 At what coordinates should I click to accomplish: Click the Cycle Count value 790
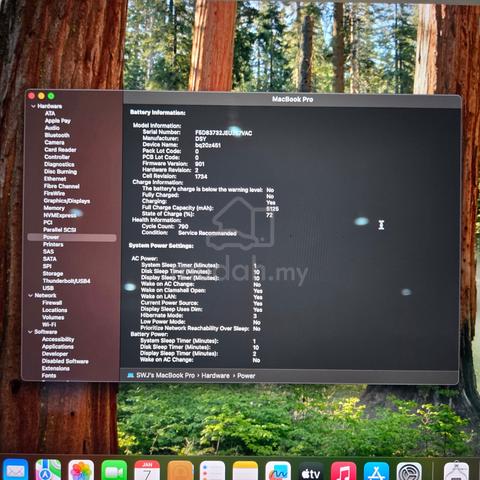pyautogui.click(x=183, y=227)
